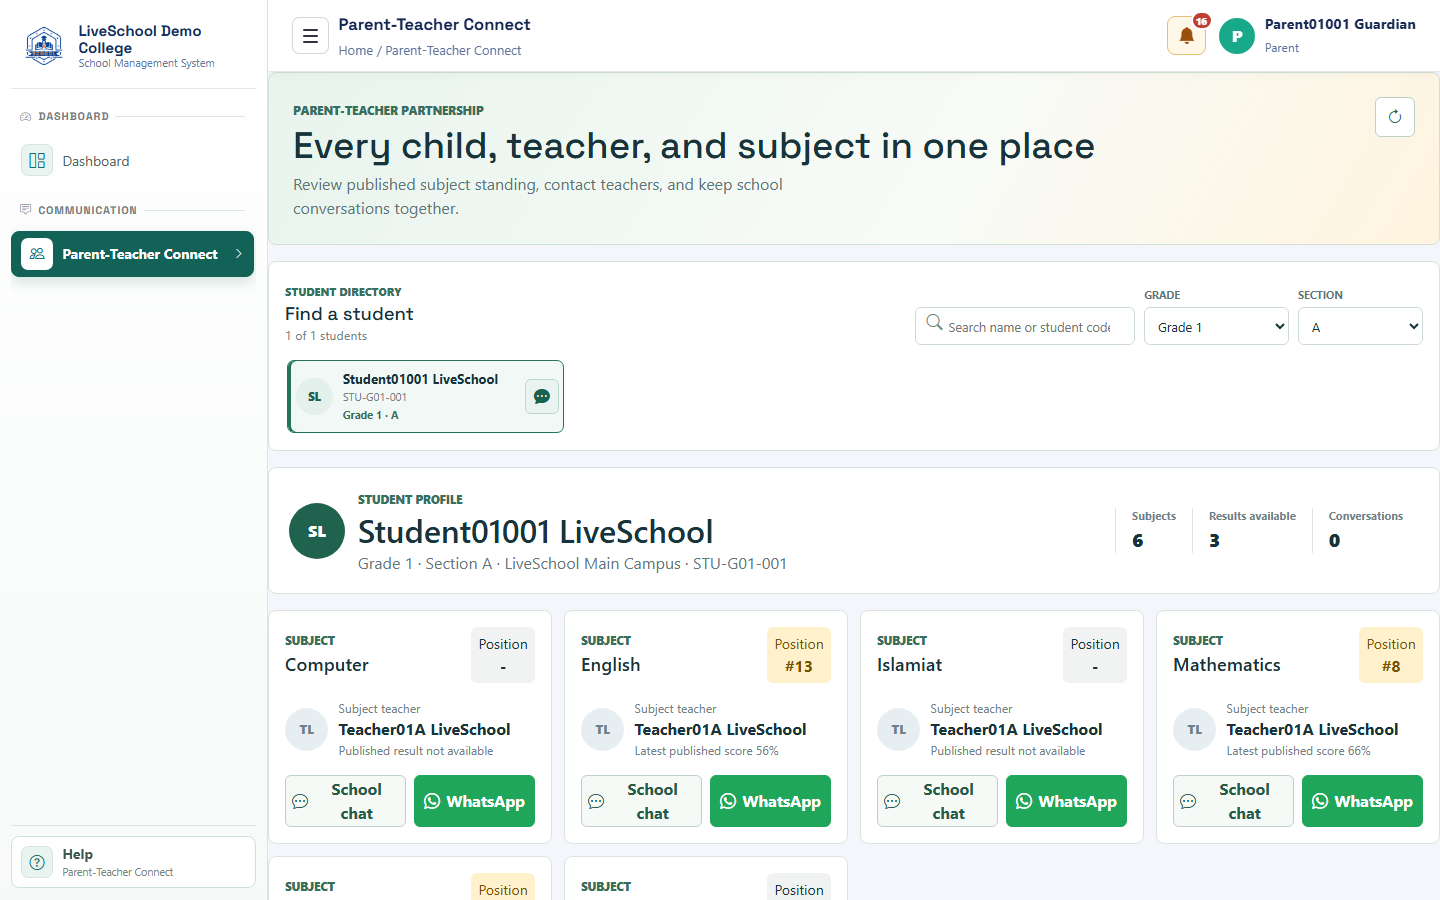Click the '1 of 1 students' text
The image size is (1440, 900).
pyautogui.click(x=326, y=336)
